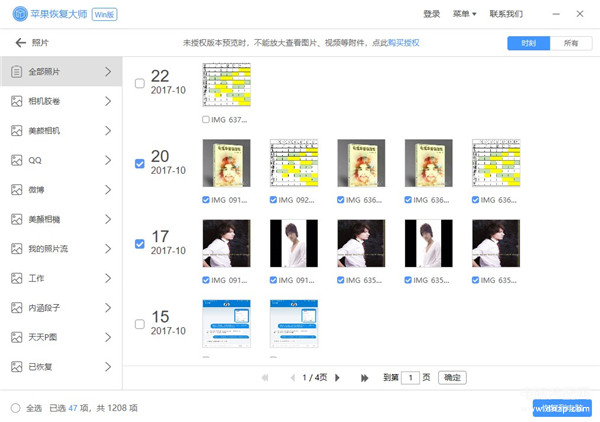Click the 天天P图 picture icon

pos(16,337)
